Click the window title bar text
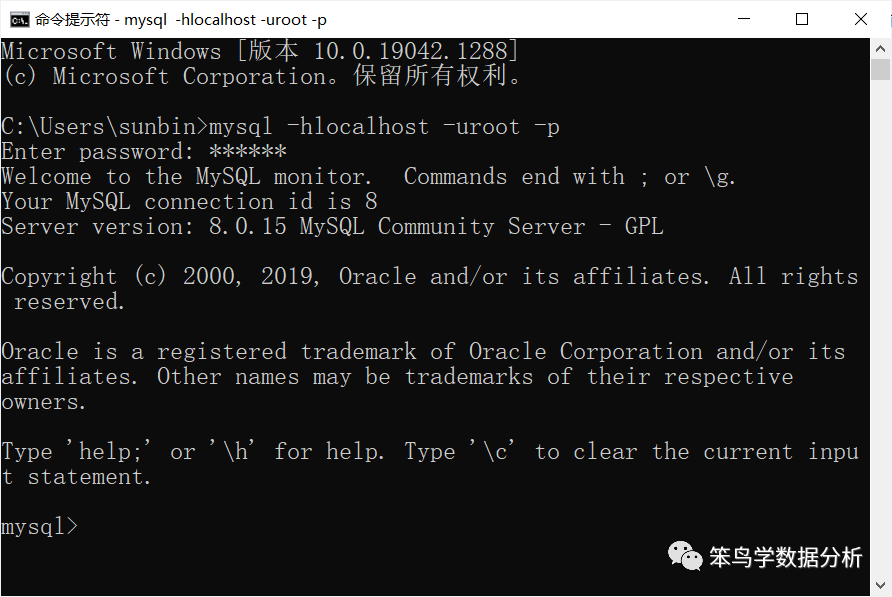This screenshot has height=597, width=892. [x=181, y=20]
